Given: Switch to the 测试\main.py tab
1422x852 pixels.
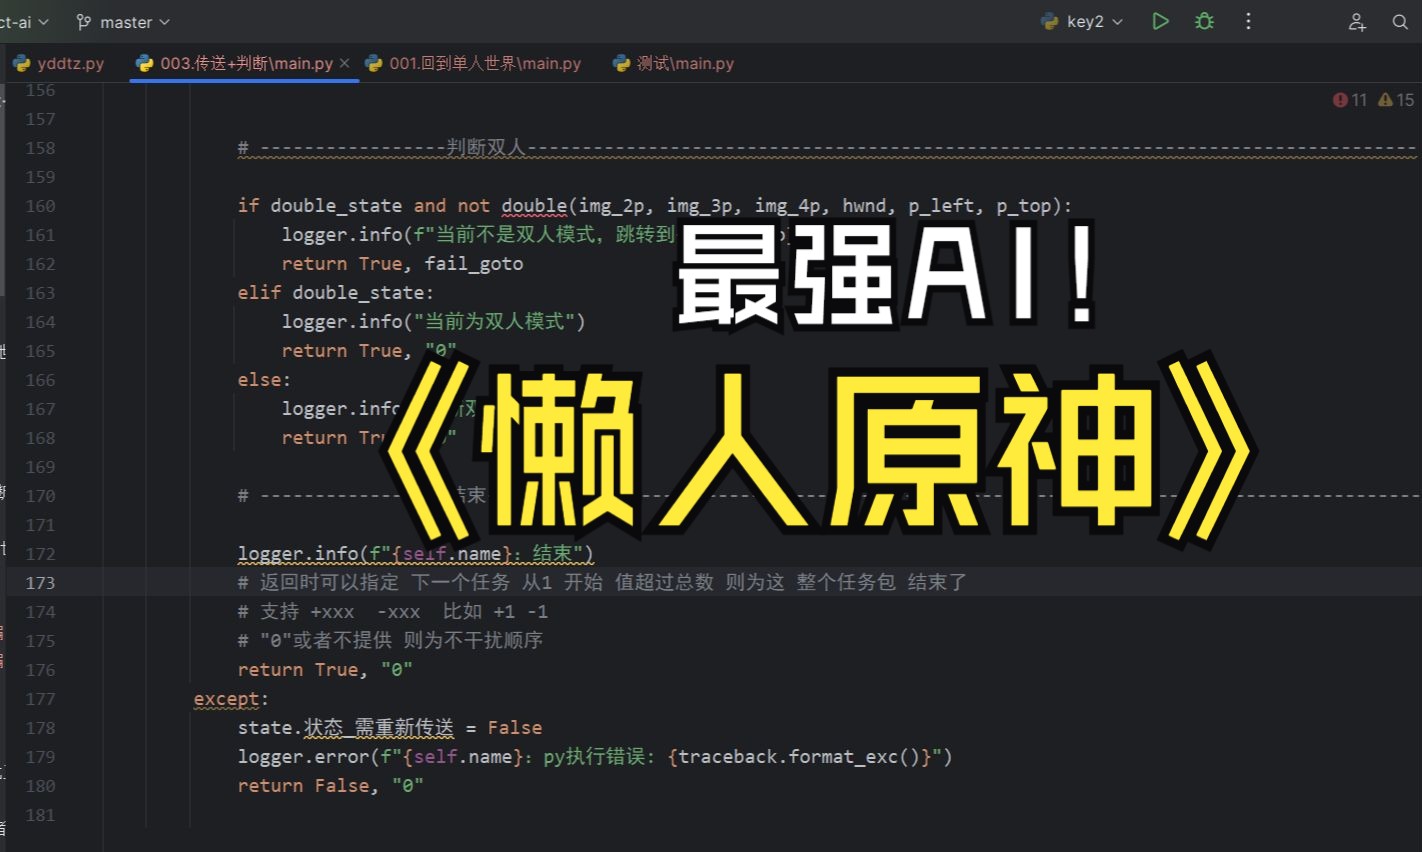Looking at the screenshot, I should [674, 63].
